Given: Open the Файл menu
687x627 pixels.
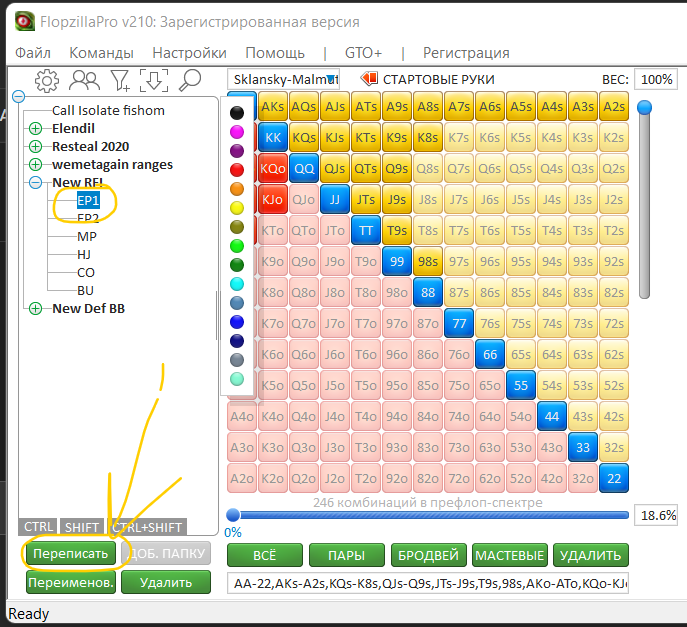Looking at the screenshot, I should pos(33,53).
